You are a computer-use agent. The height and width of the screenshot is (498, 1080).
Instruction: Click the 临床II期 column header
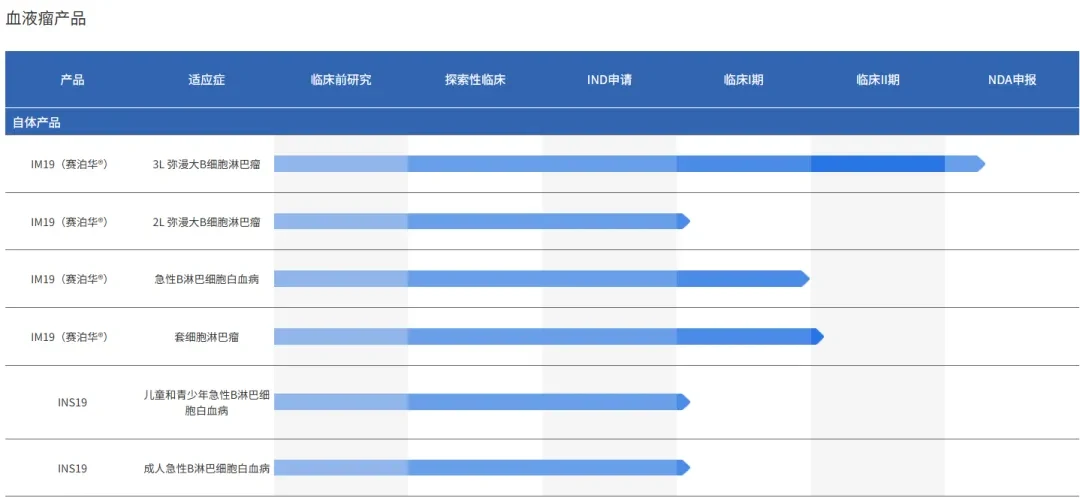pyautogui.click(x=878, y=80)
